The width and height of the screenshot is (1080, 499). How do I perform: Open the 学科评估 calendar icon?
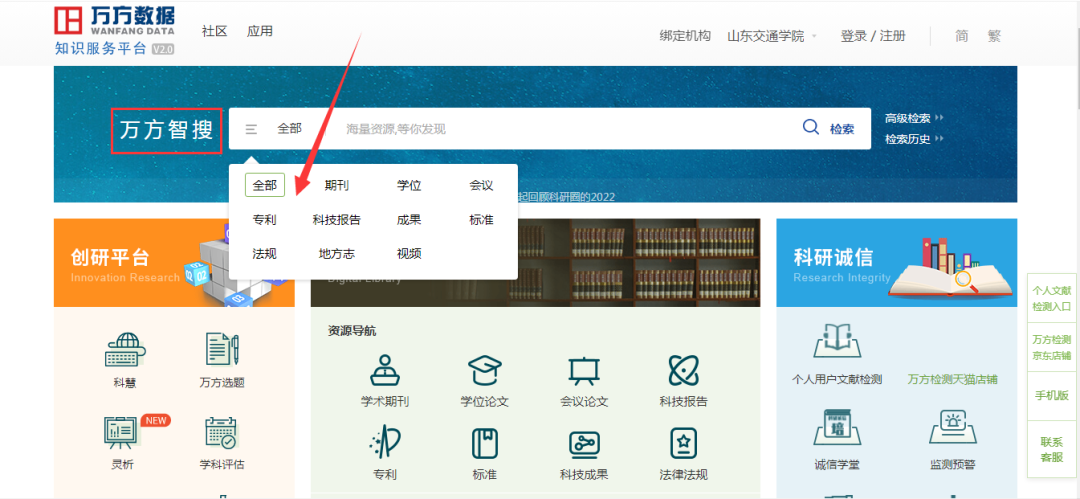[222, 434]
